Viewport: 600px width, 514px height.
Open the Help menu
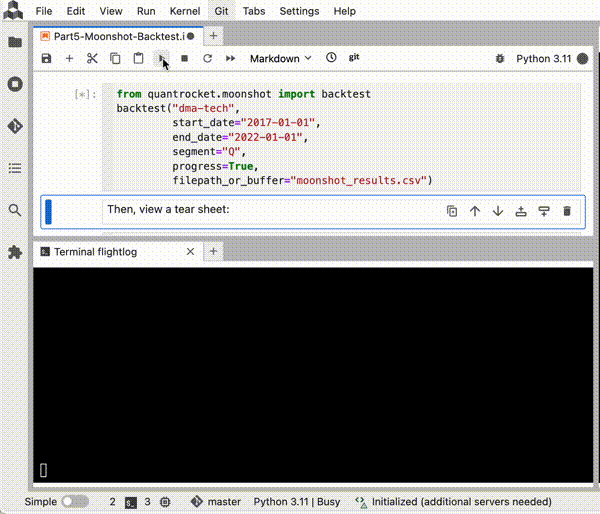(x=344, y=11)
